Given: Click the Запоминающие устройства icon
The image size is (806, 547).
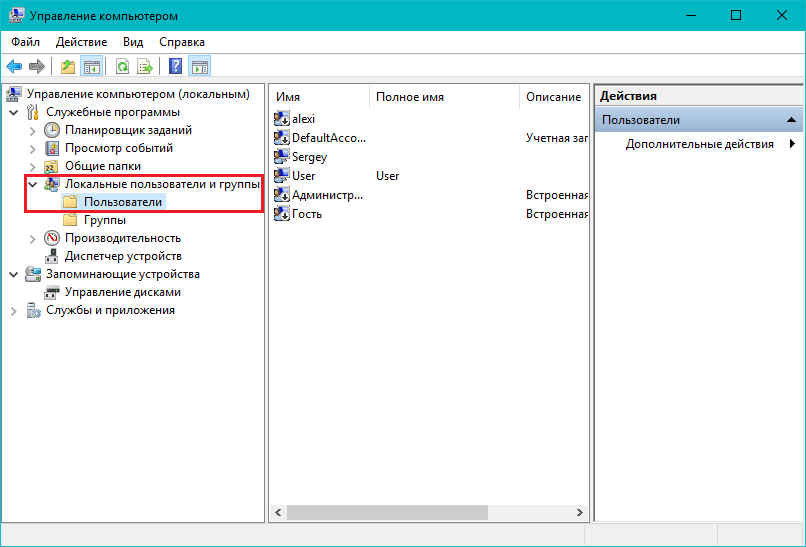Looking at the screenshot, I should click(33, 274).
